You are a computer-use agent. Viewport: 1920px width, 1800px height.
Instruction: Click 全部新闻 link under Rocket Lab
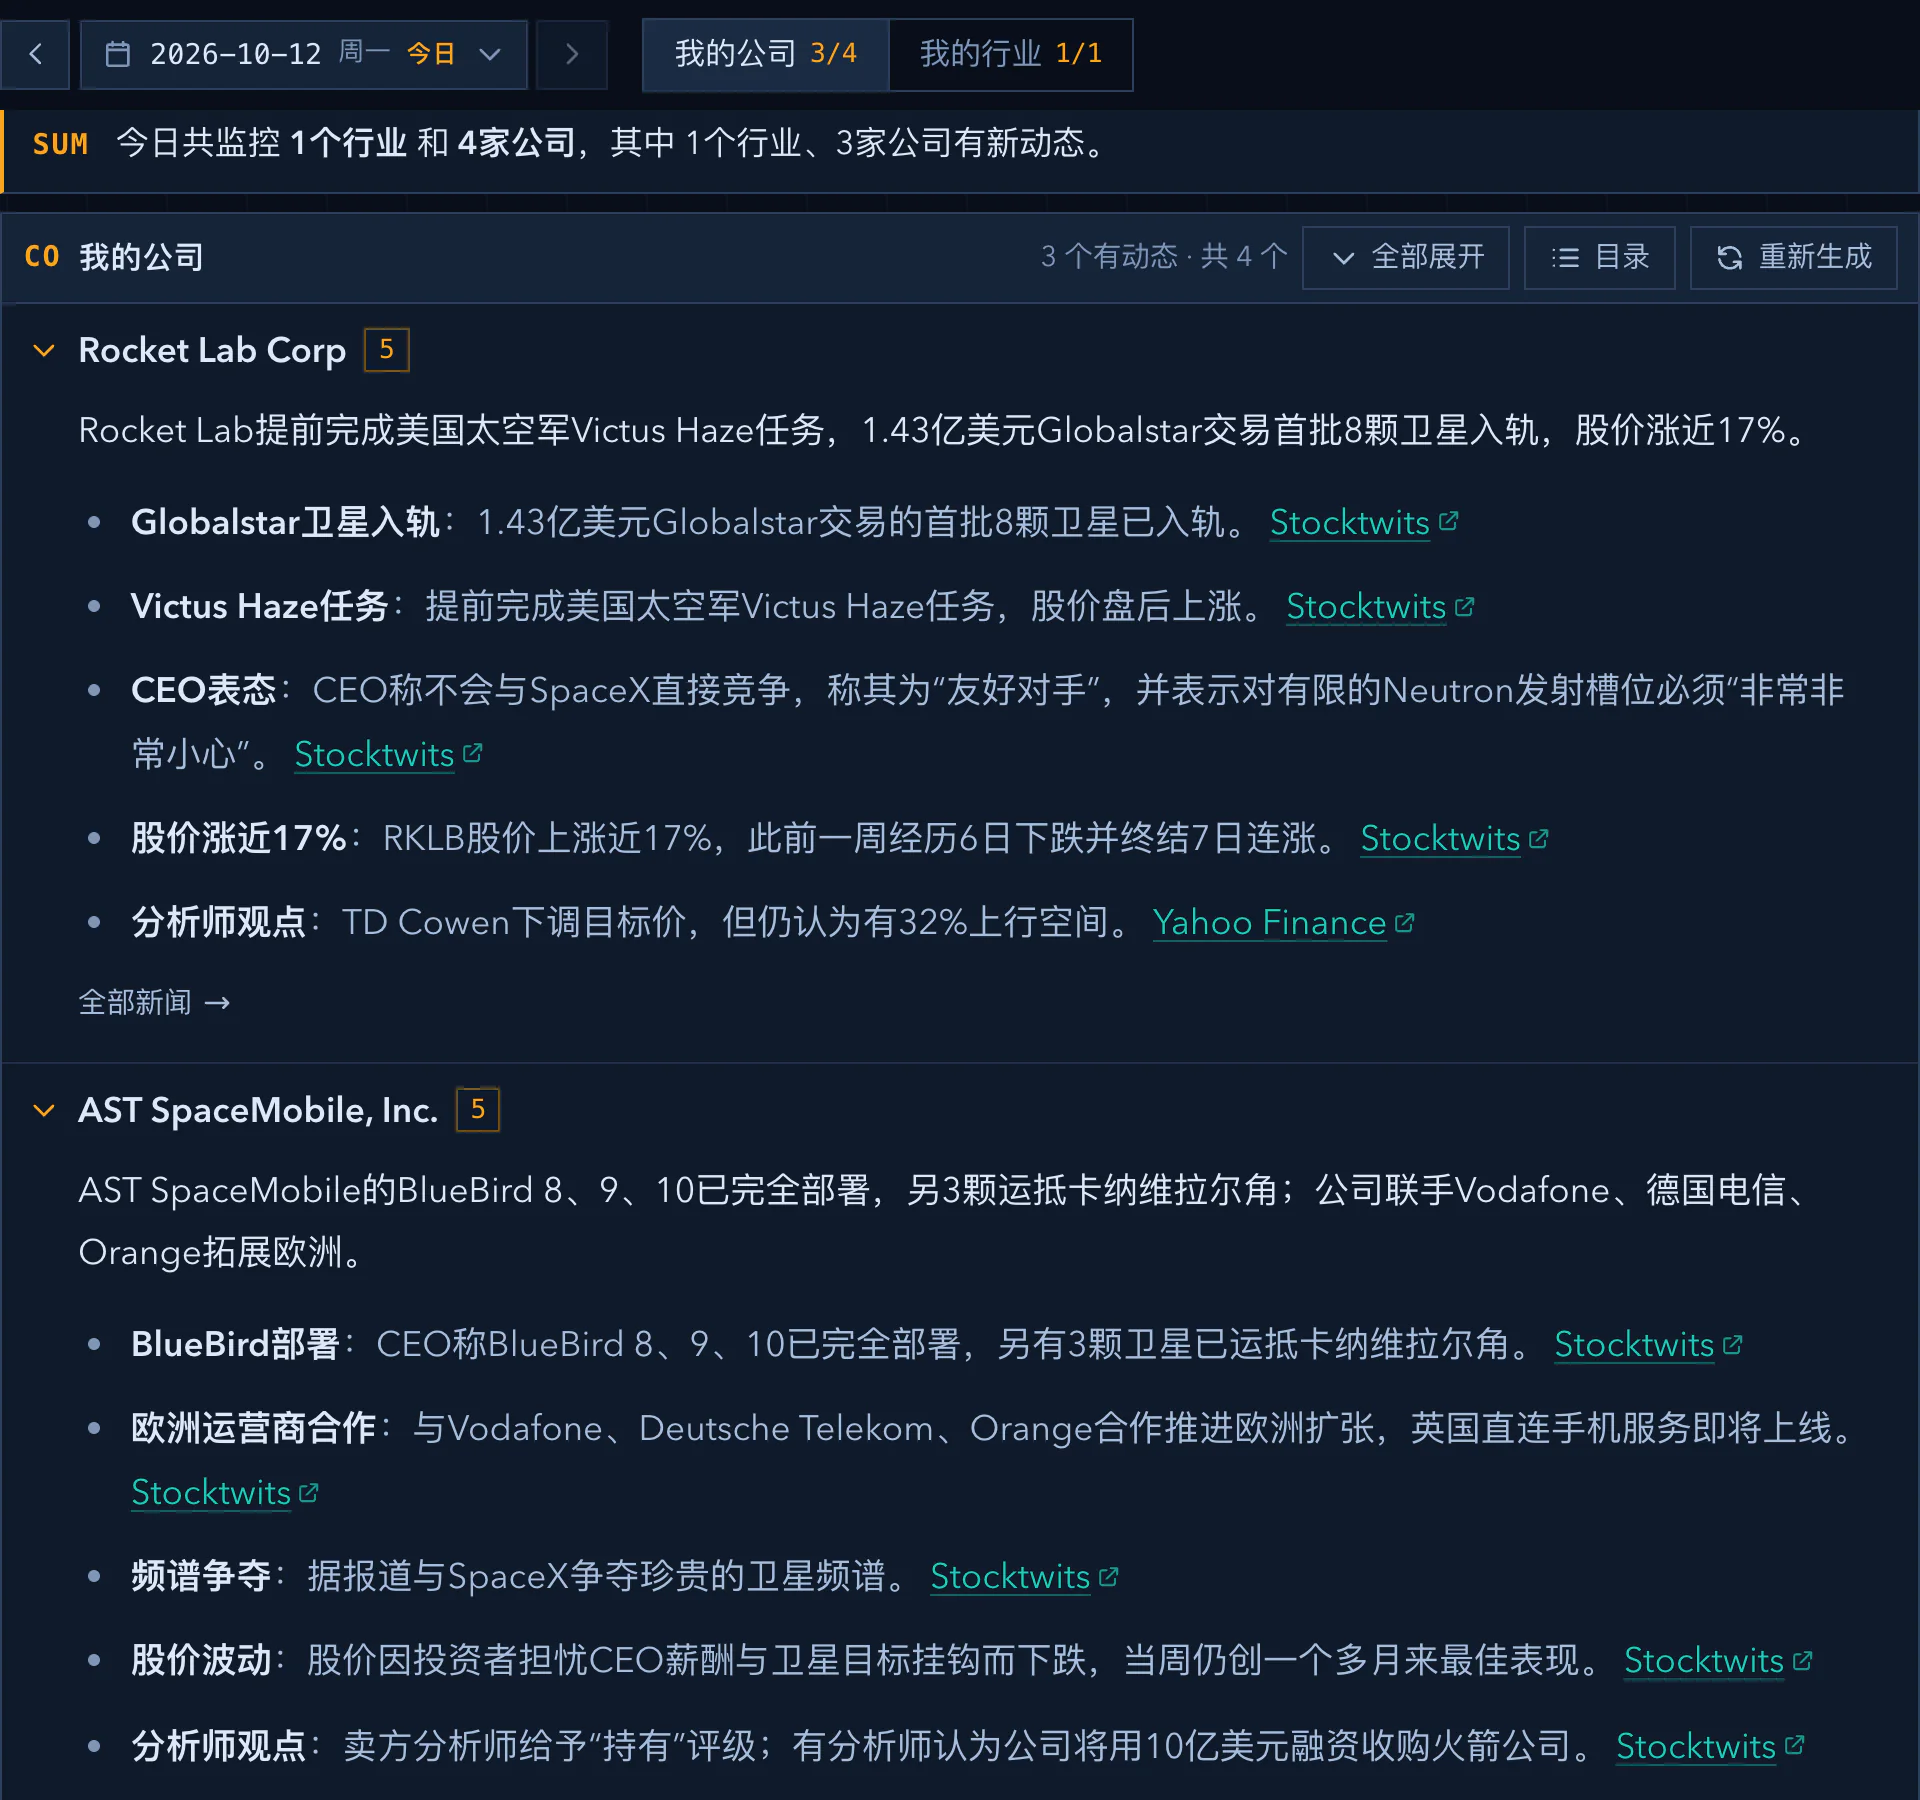(154, 1002)
